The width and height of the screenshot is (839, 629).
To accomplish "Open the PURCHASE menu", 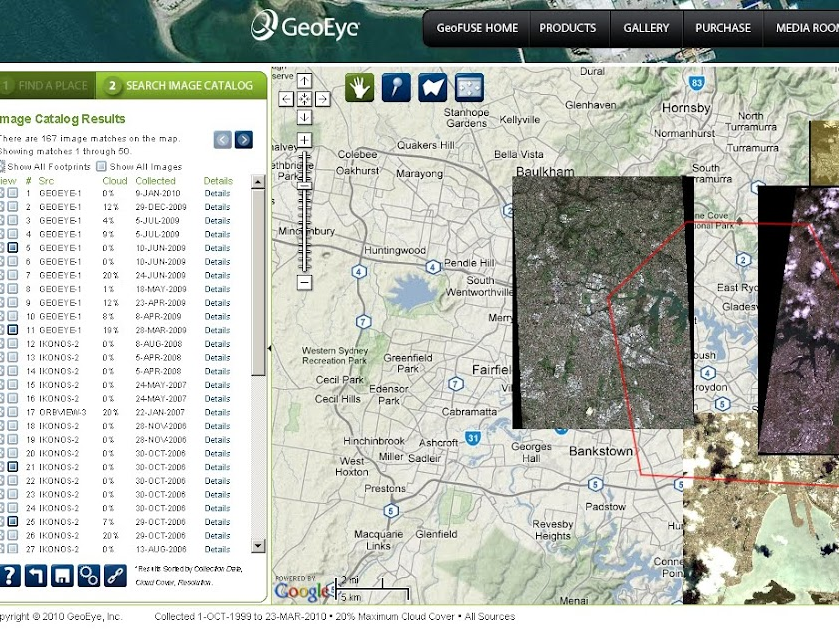I will point(723,28).
